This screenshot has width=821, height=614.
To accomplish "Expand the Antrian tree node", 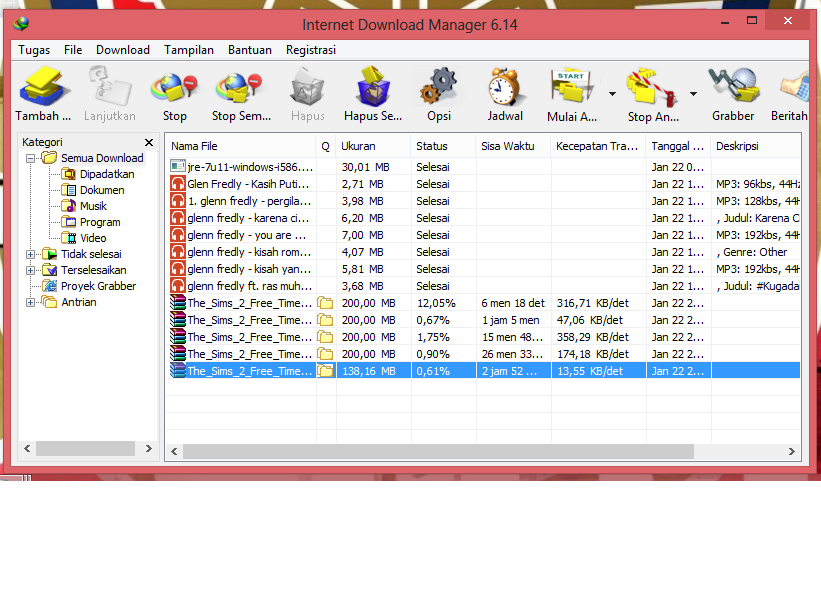I will coord(30,303).
